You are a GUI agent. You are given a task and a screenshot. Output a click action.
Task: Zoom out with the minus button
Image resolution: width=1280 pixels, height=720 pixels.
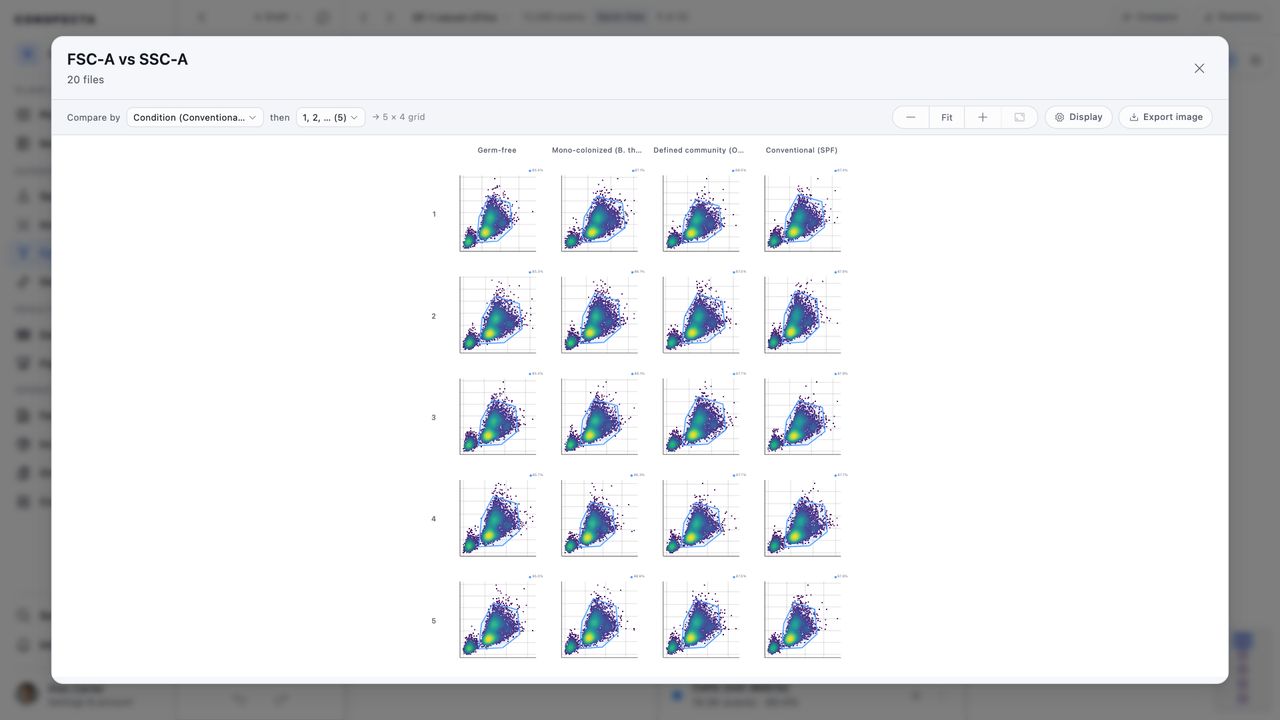(910, 117)
